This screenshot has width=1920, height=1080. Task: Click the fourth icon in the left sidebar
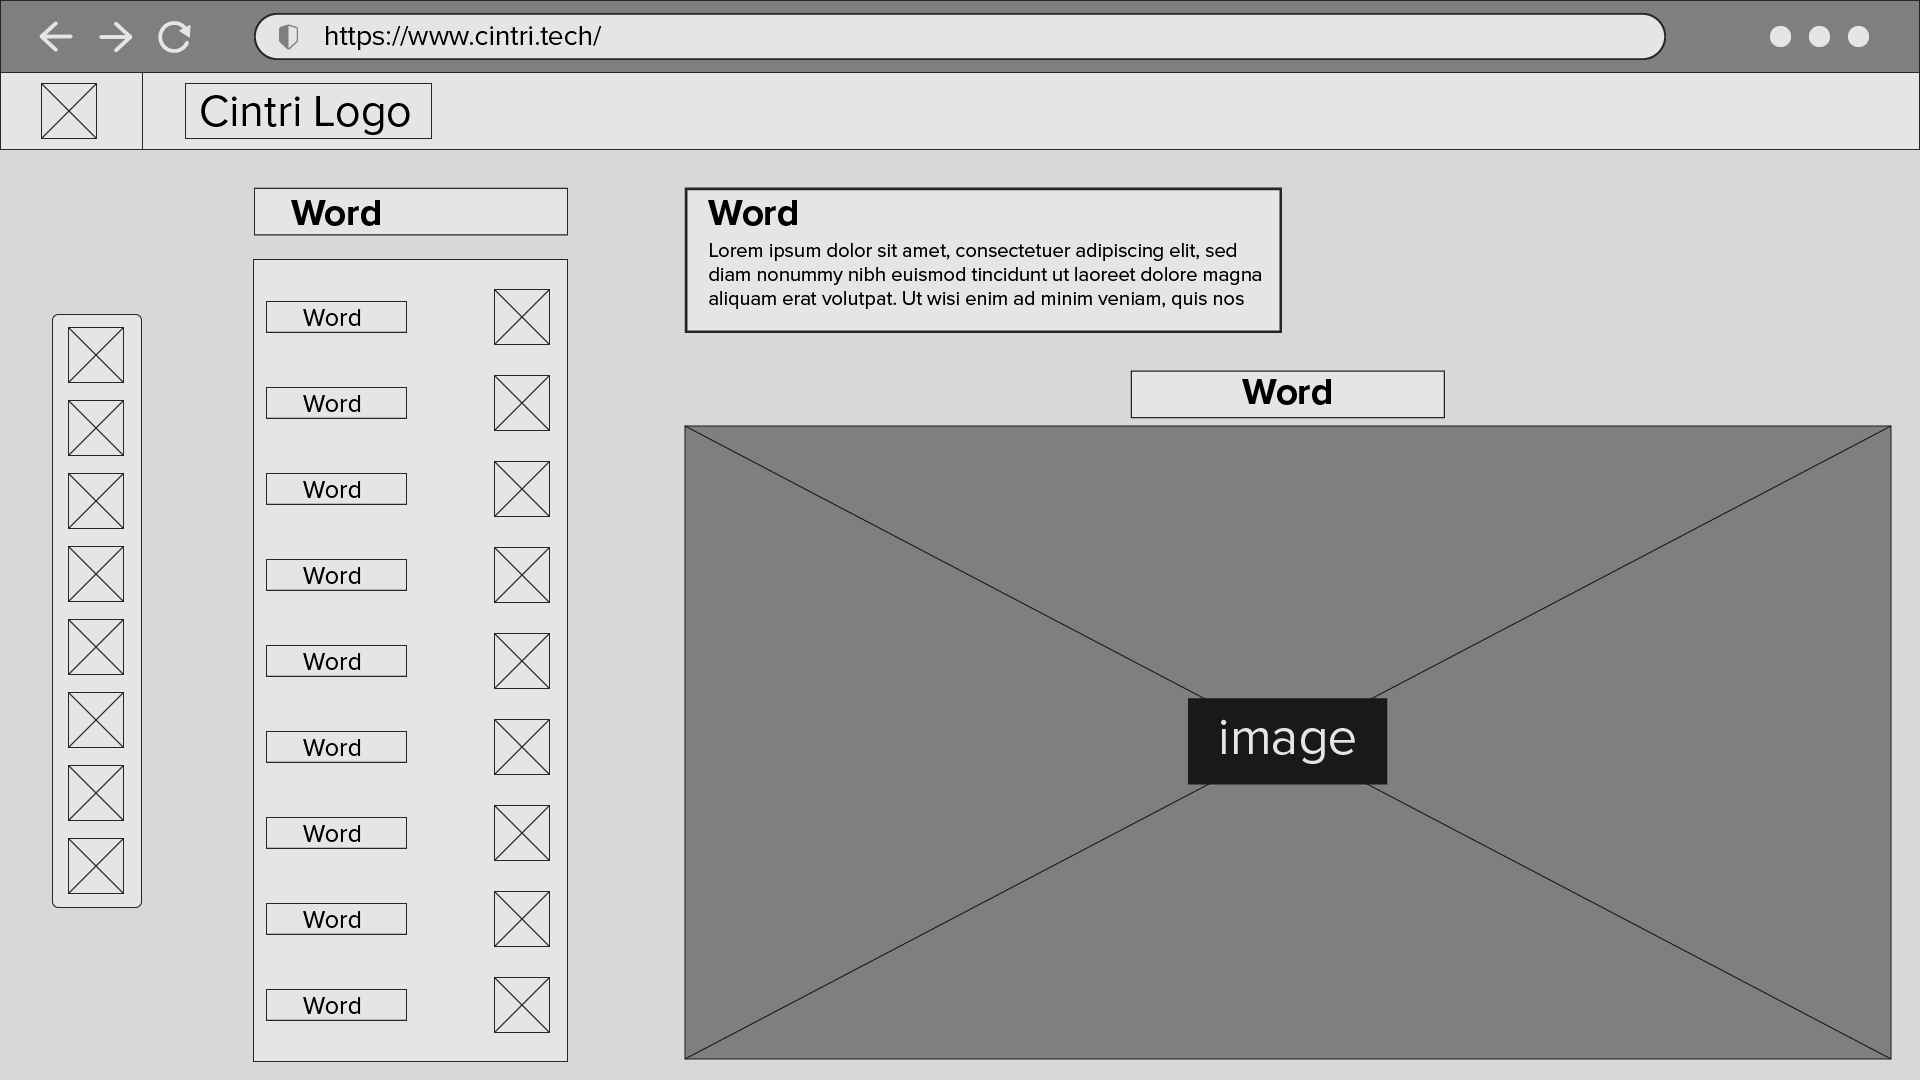[96, 574]
